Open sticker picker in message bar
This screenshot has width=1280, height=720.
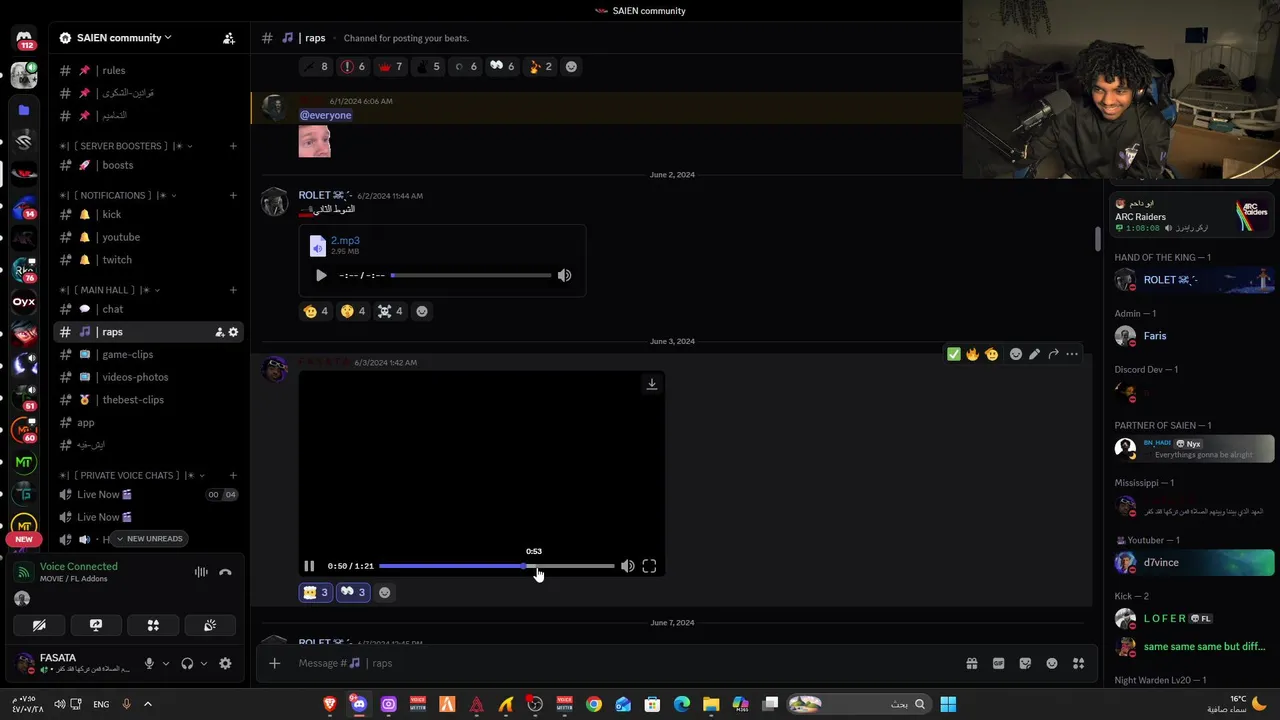[x=1025, y=663]
